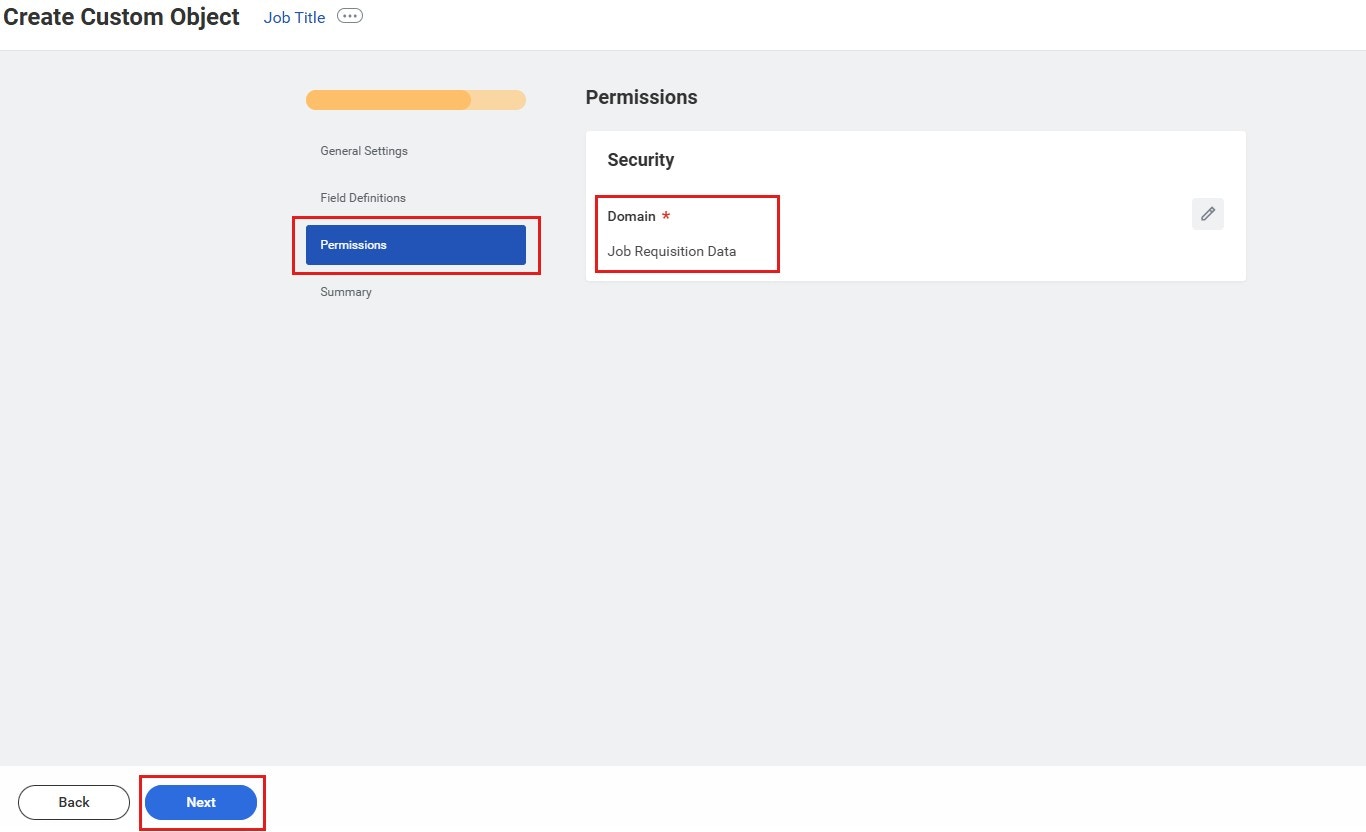
Task: Click the edit icon for Job Requisition Data domain
Action: 1207,213
